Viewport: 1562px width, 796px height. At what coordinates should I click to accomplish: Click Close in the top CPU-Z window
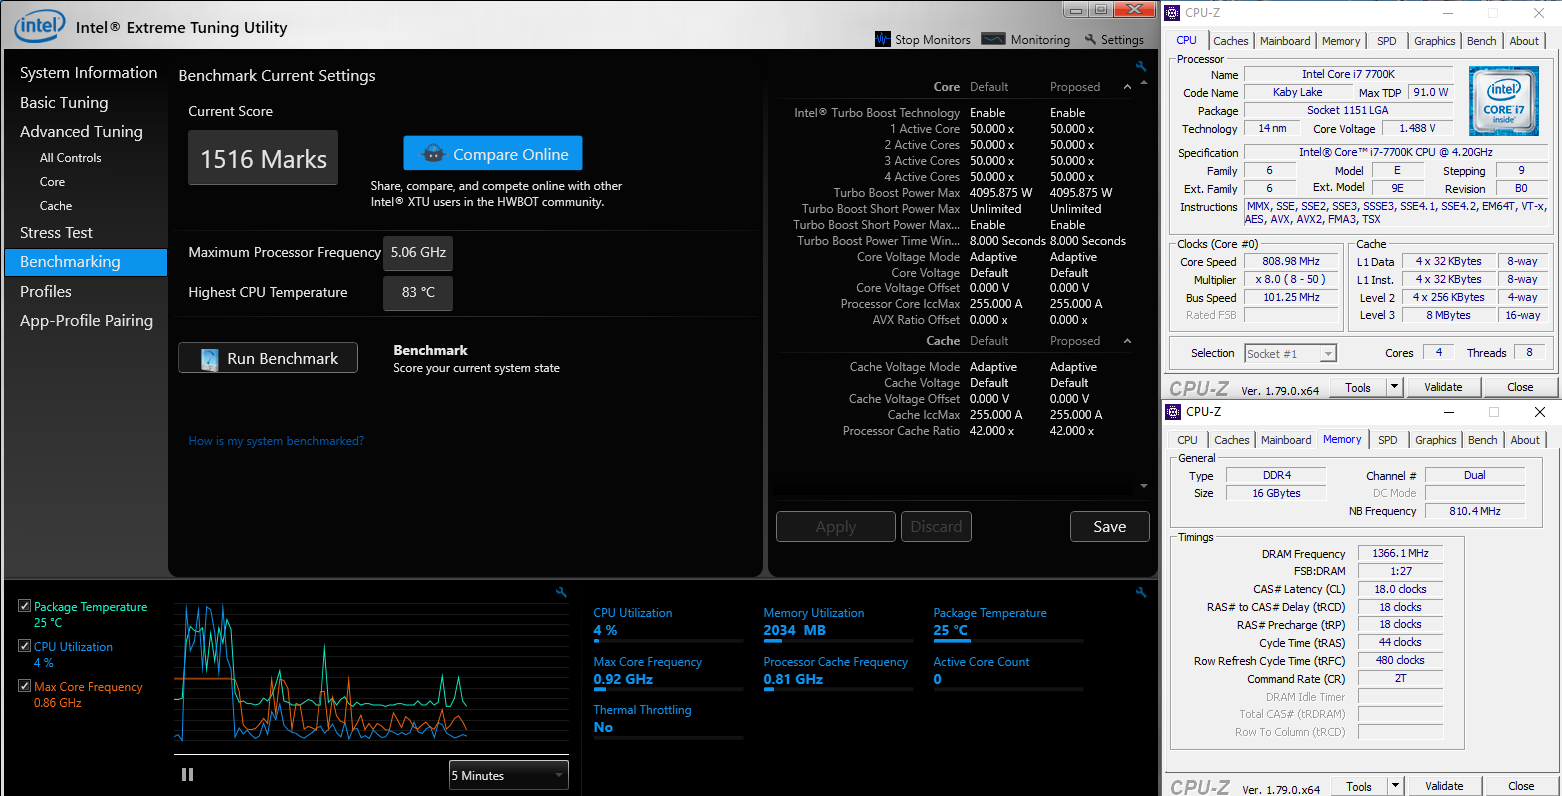click(1520, 387)
